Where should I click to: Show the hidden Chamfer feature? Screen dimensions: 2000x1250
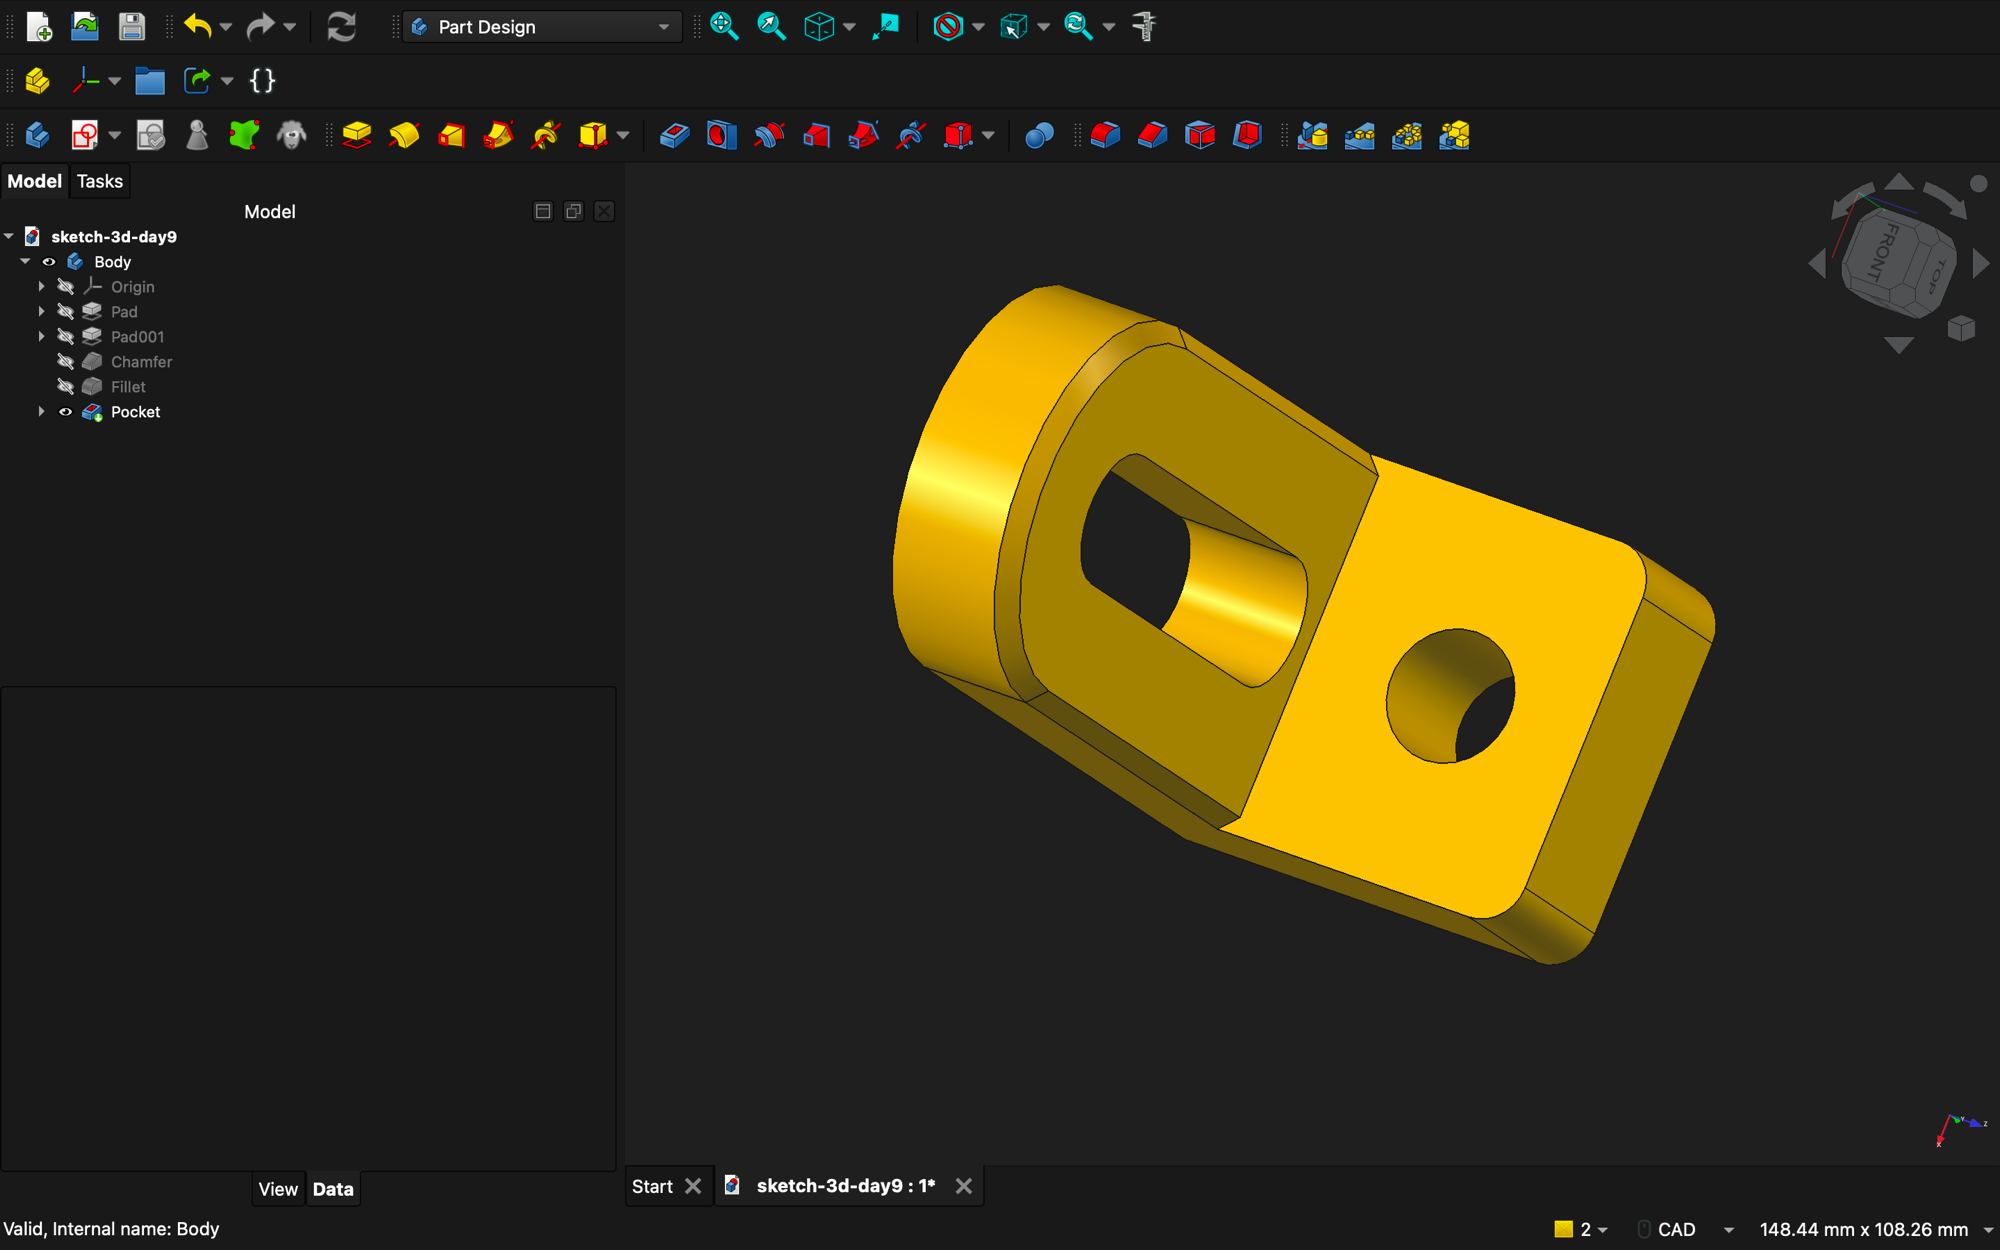pos(65,361)
